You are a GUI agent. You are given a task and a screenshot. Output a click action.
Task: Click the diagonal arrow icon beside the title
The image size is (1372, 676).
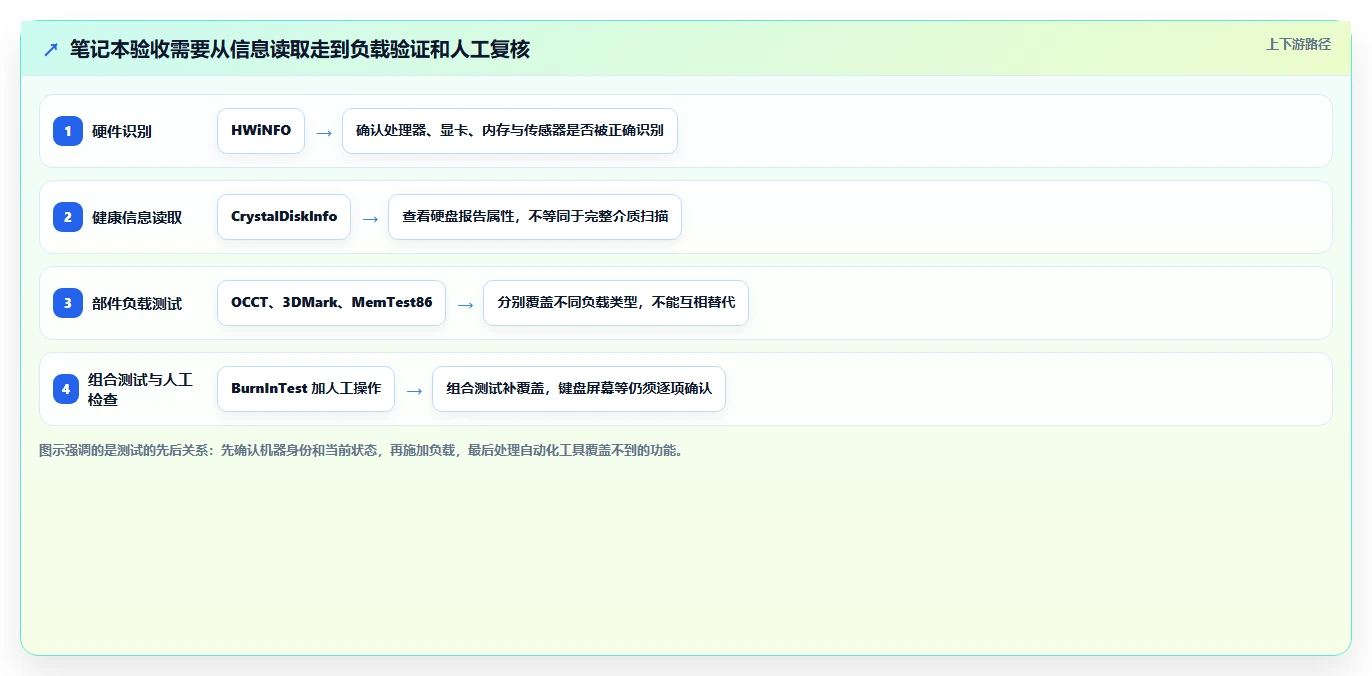point(51,50)
